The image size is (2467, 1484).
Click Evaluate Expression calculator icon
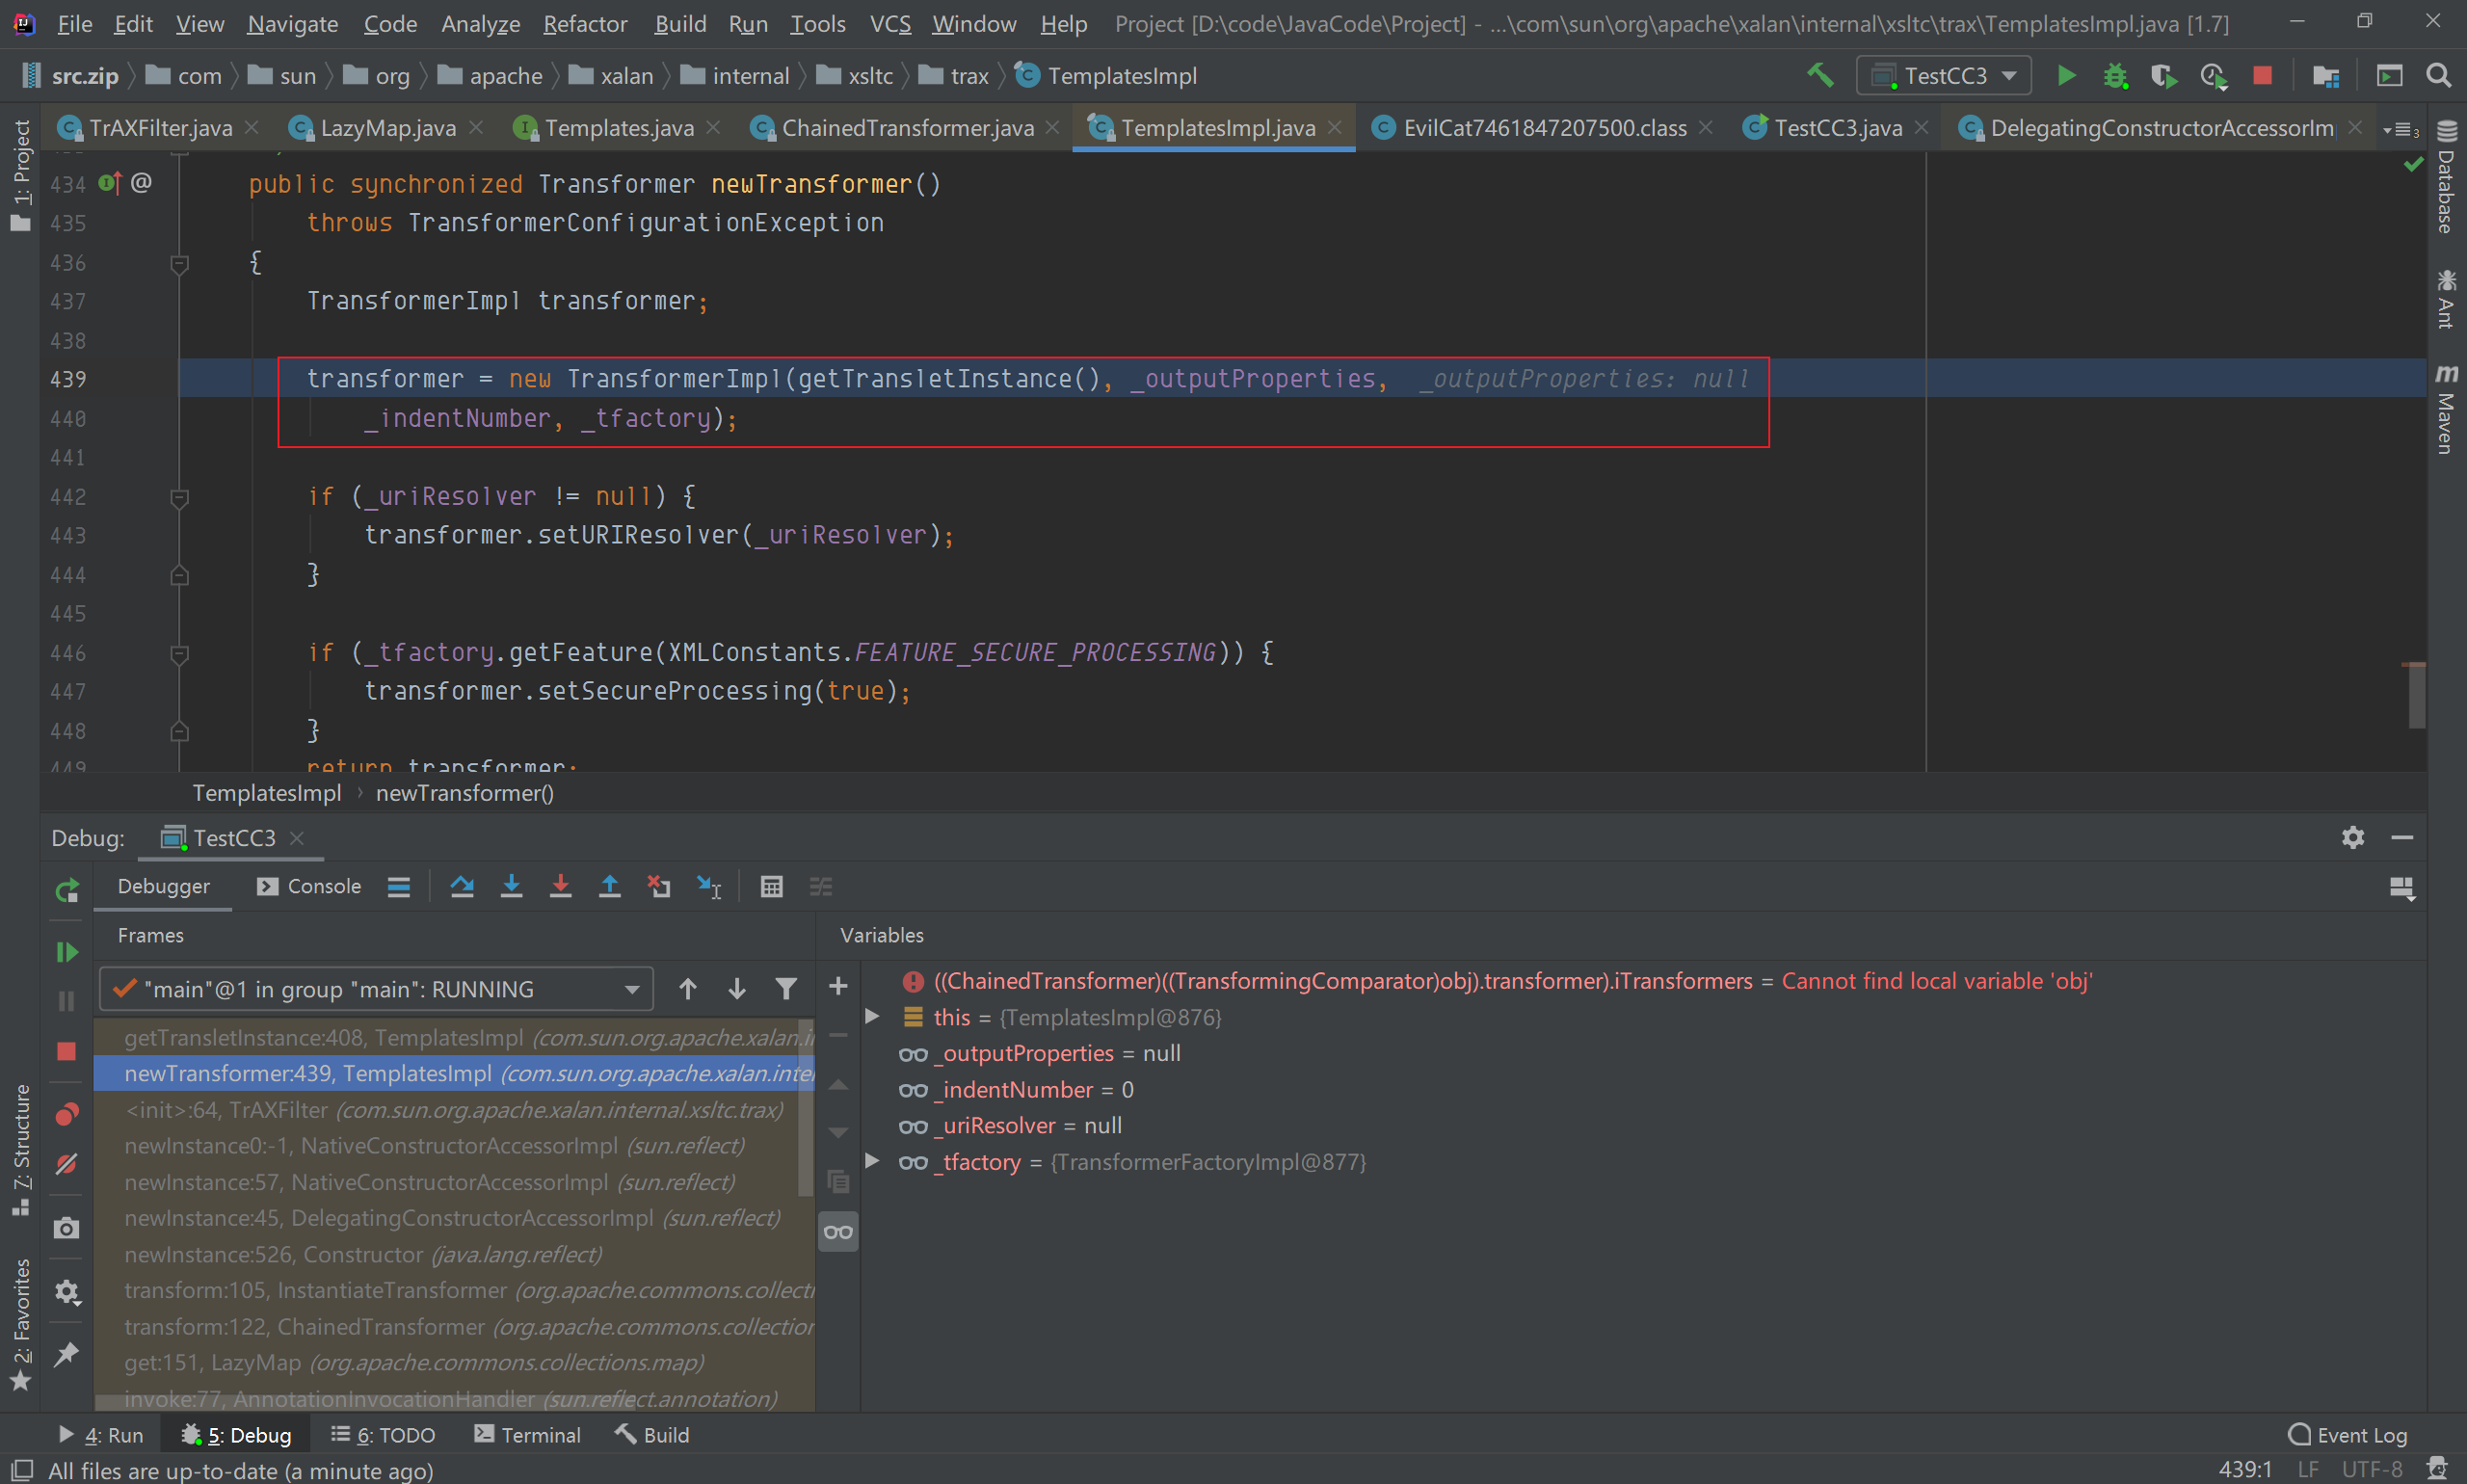click(771, 887)
